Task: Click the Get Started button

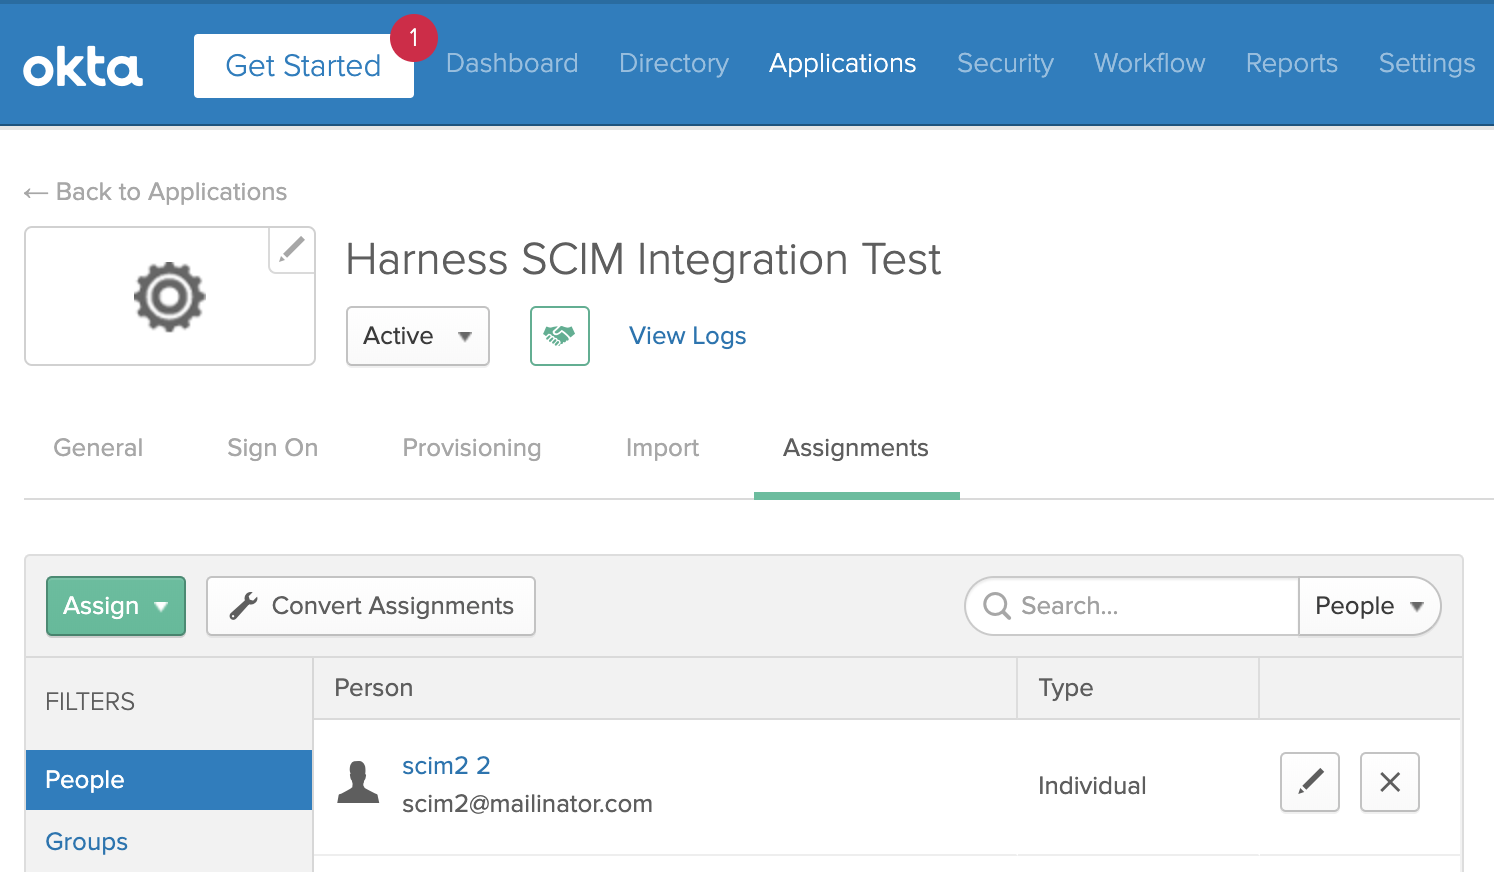Action: coord(304,66)
